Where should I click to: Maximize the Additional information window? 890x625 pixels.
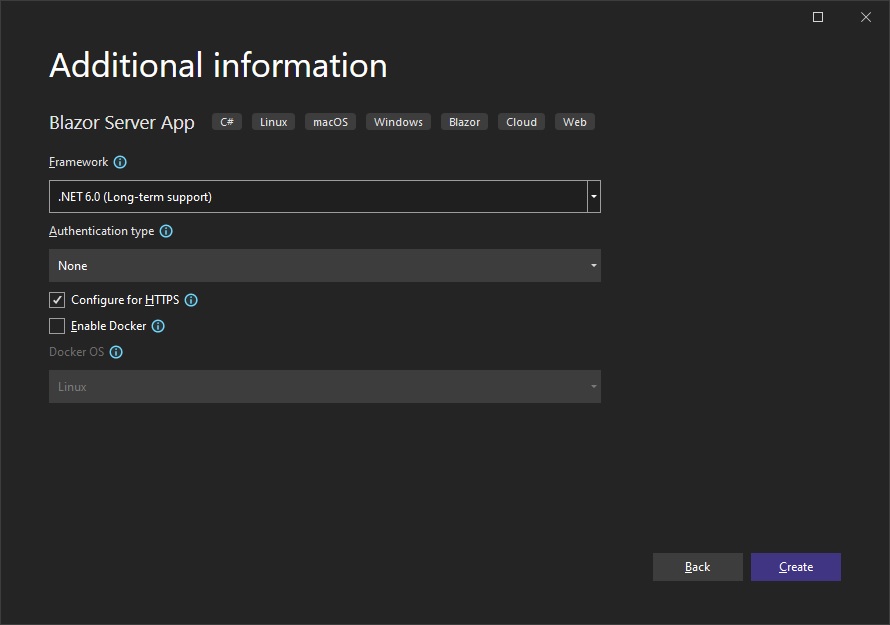[818, 17]
